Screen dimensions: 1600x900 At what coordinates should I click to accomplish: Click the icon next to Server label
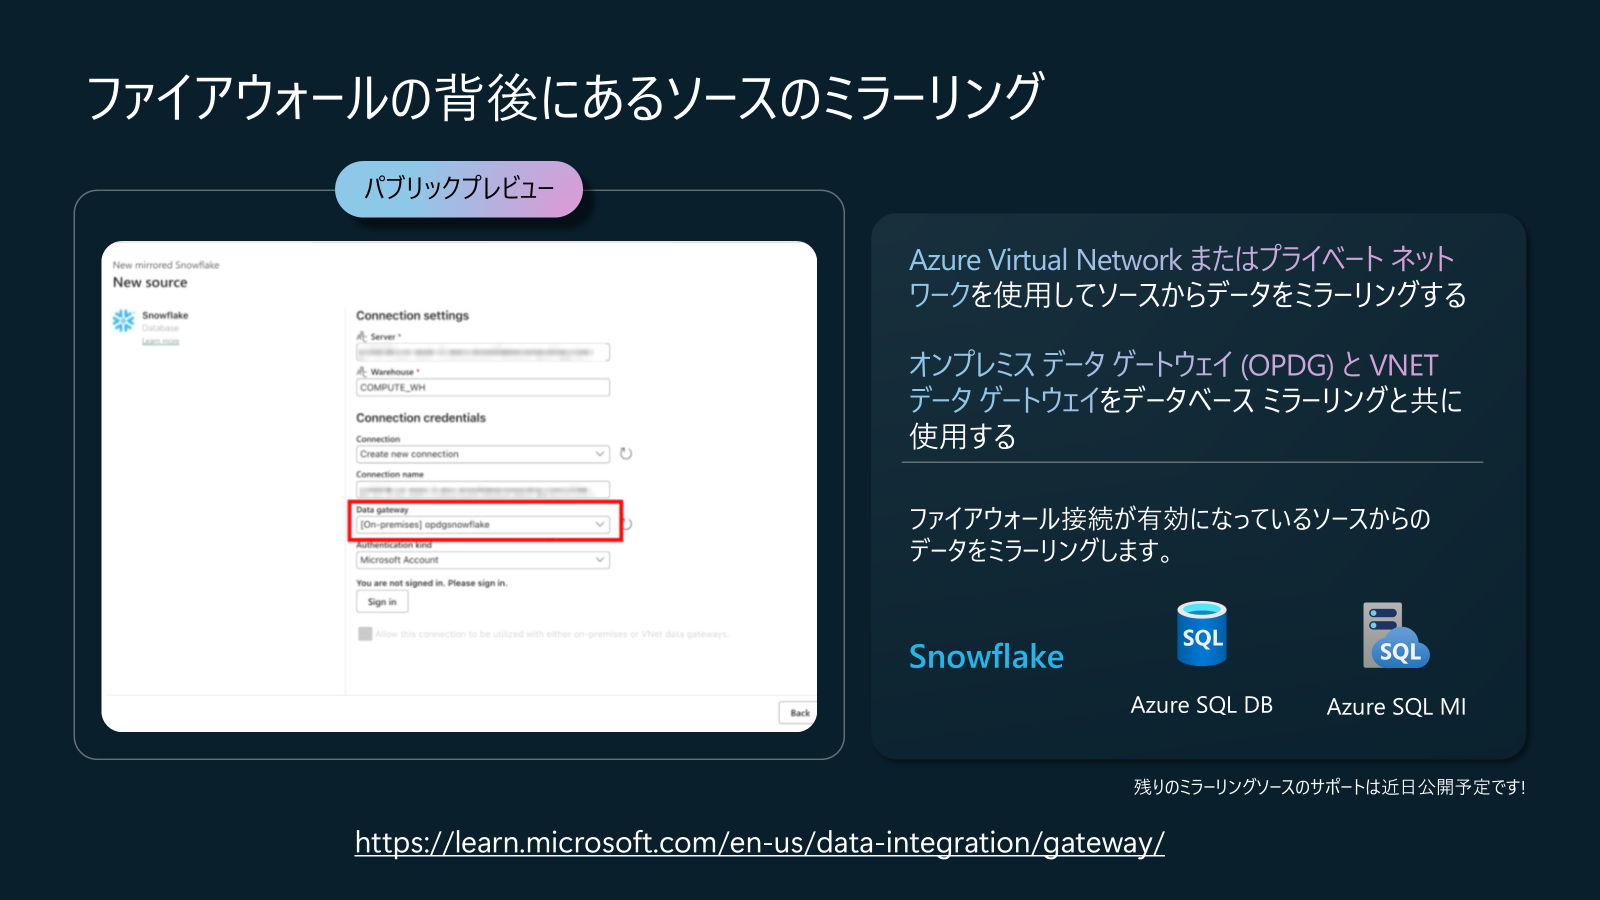click(x=362, y=337)
